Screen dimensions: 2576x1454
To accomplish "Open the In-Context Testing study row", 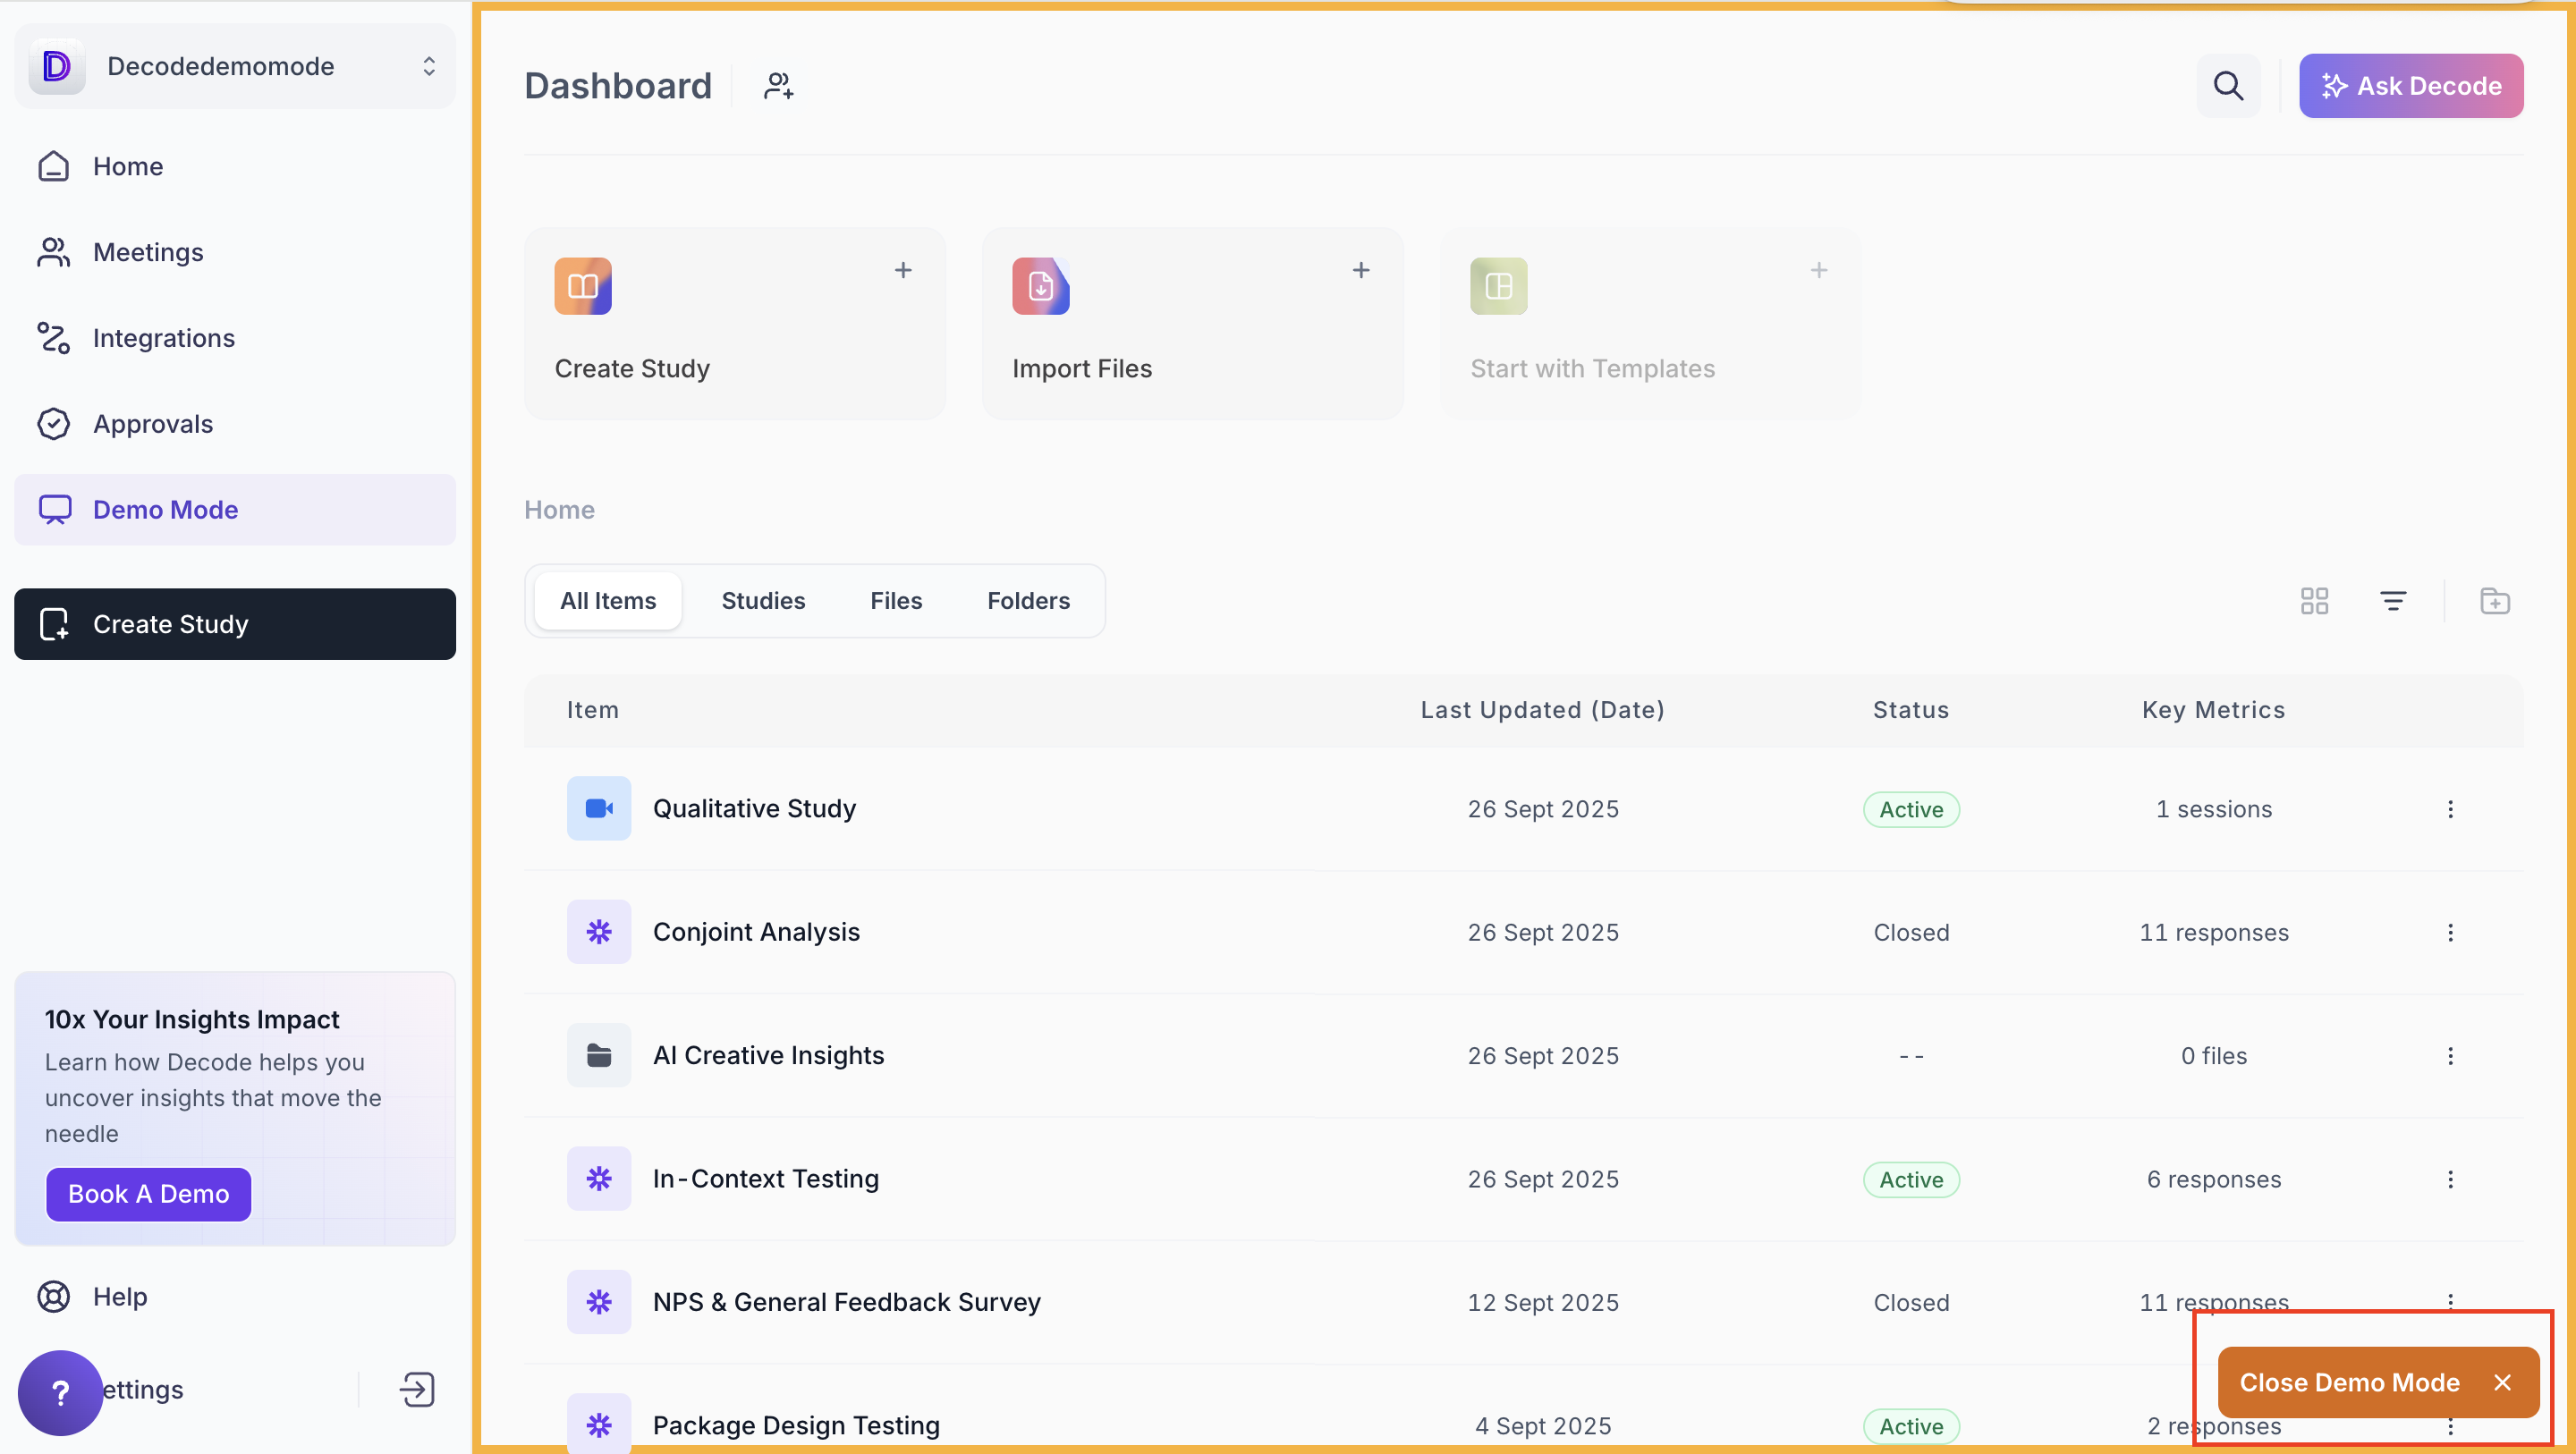I will click(765, 1179).
